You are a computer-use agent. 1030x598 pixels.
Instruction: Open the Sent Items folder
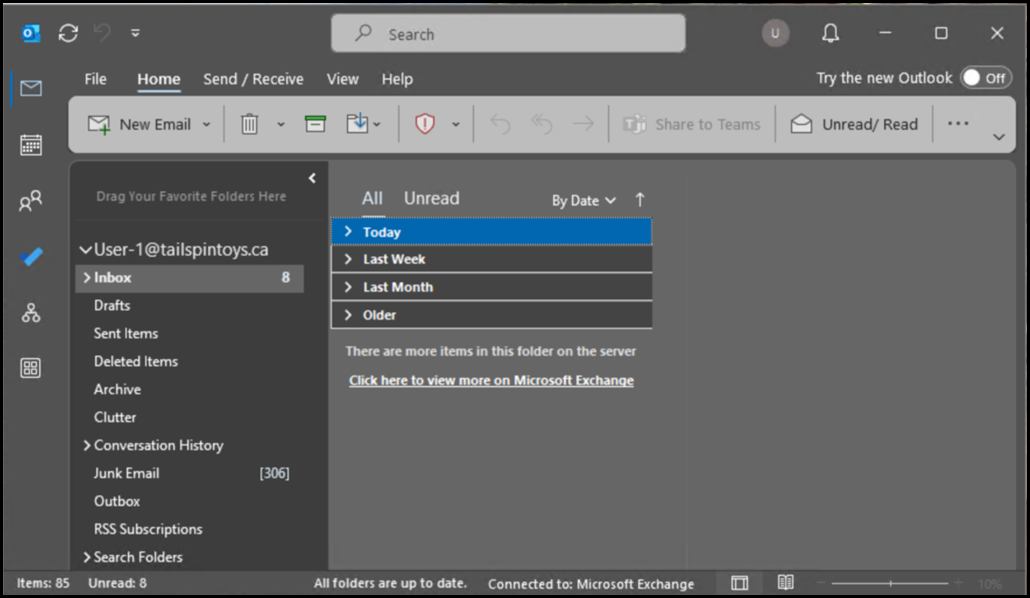pyautogui.click(x=125, y=333)
